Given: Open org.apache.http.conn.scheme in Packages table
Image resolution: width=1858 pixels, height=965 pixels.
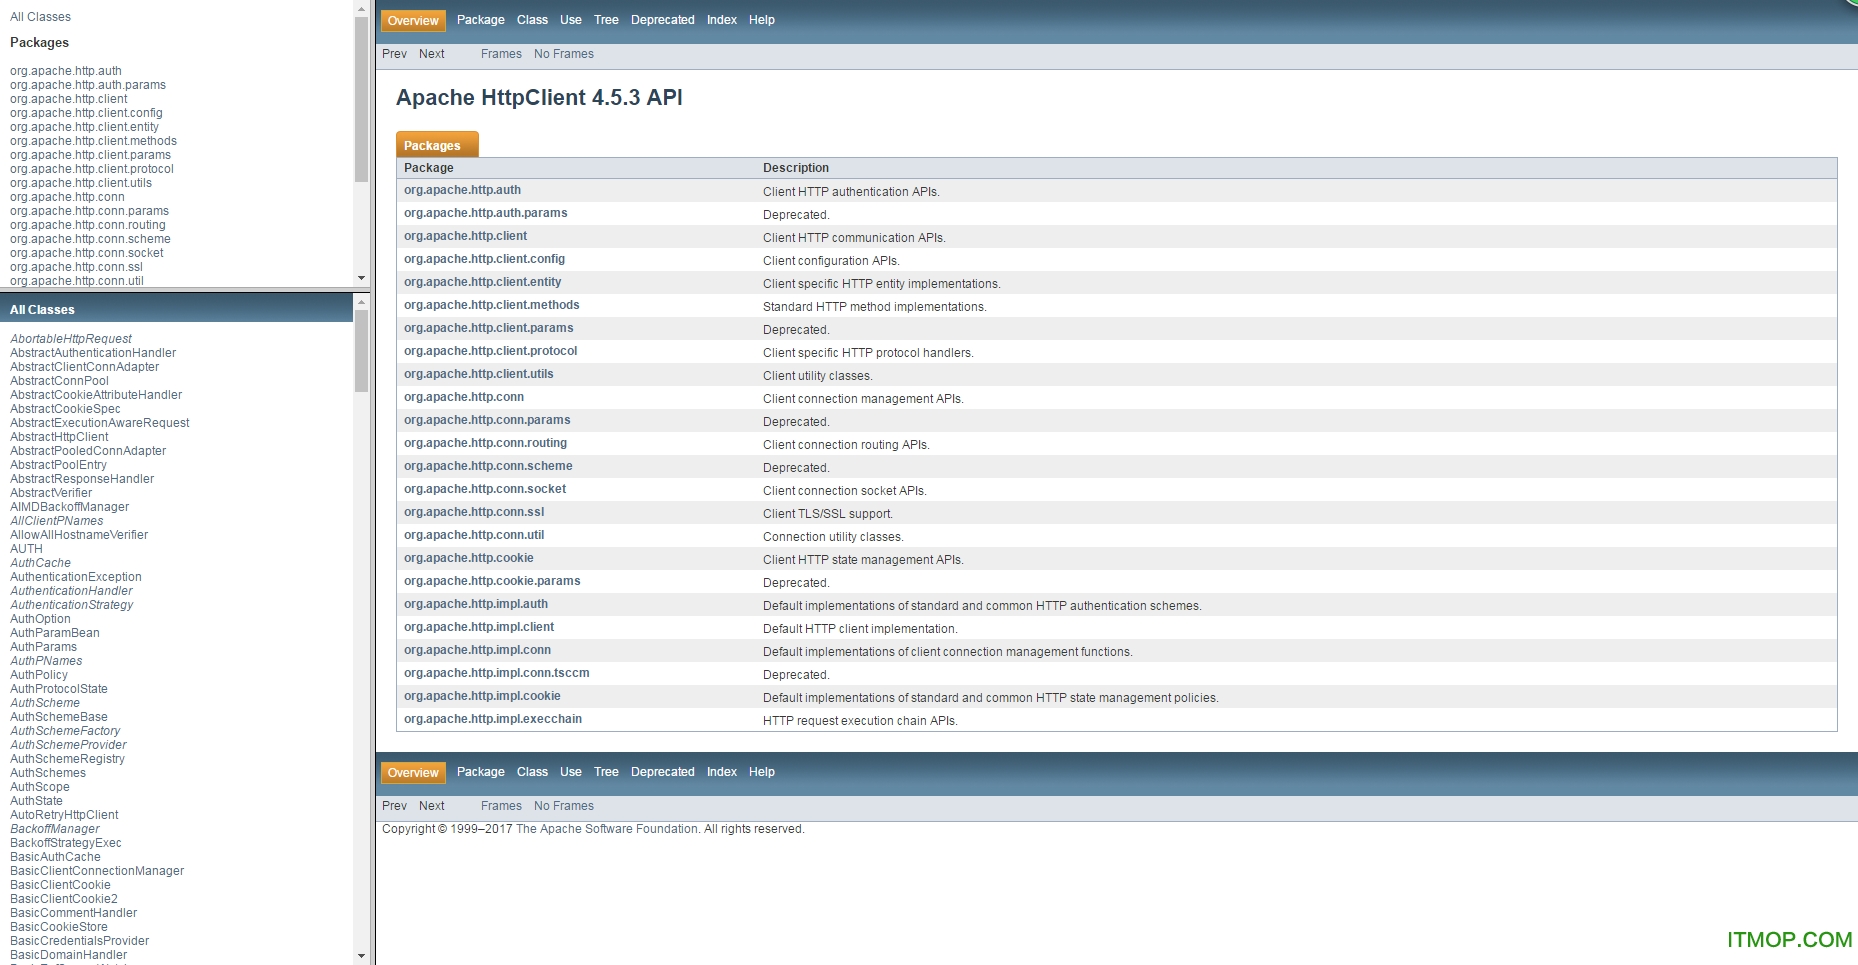Looking at the screenshot, I should click(488, 466).
